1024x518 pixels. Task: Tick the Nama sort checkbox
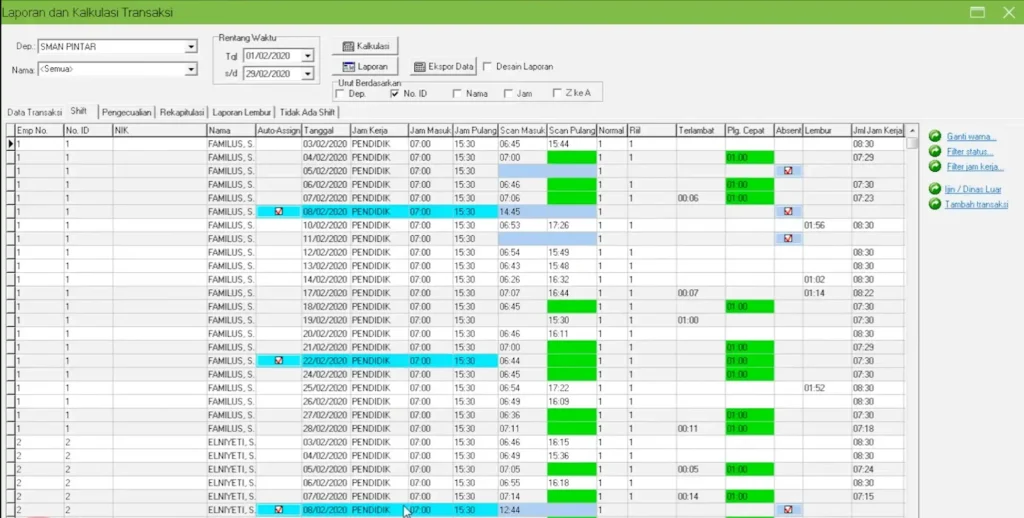pos(456,93)
